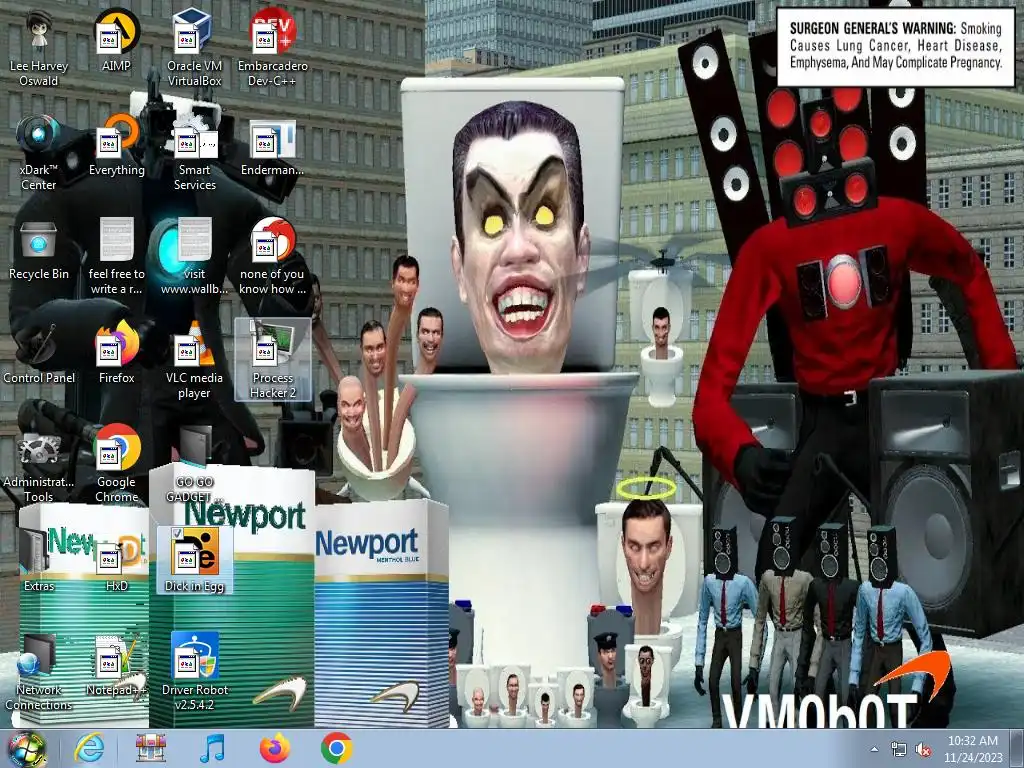The image size is (1024, 768).
Task: Open Oracle VM VirtualBox shortcut
Action: pyautogui.click(x=195, y=47)
